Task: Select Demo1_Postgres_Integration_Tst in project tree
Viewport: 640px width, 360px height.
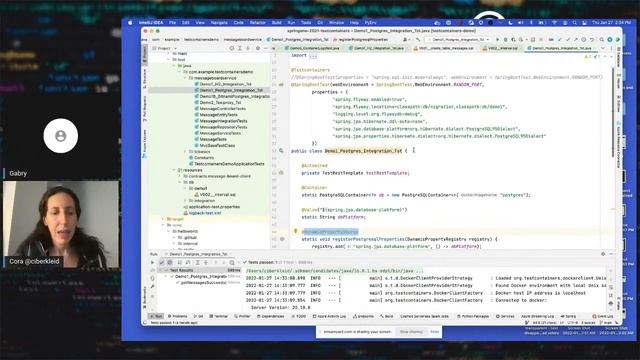Action: pos(231,90)
